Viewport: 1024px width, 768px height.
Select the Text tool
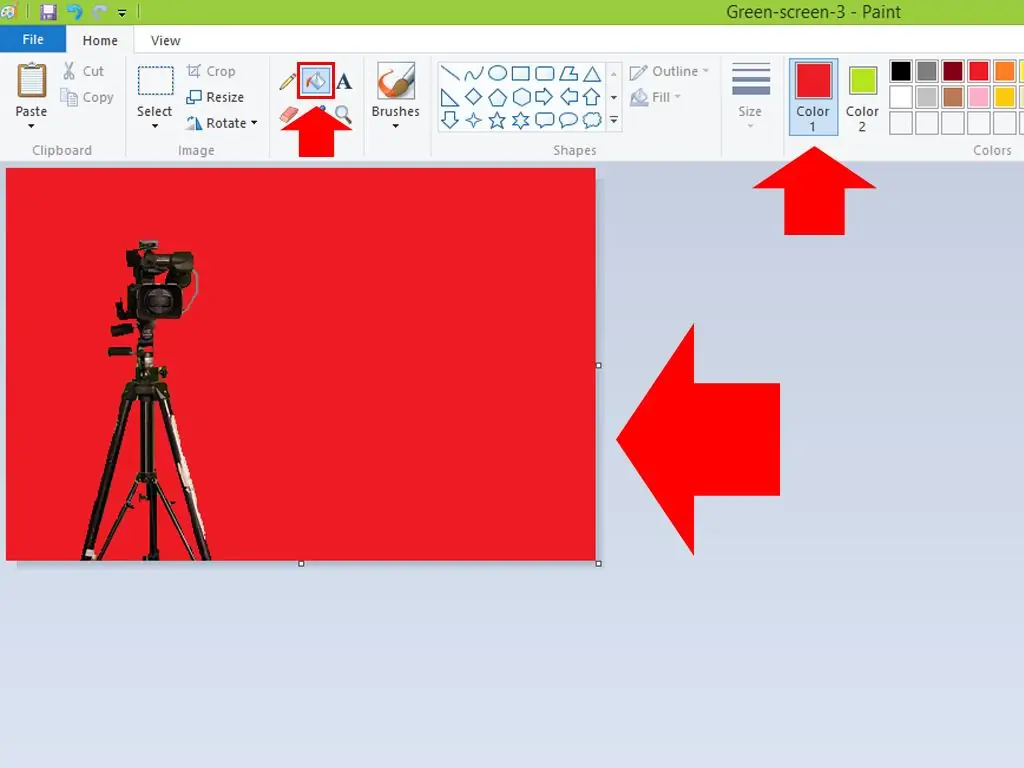coord(344,82)
